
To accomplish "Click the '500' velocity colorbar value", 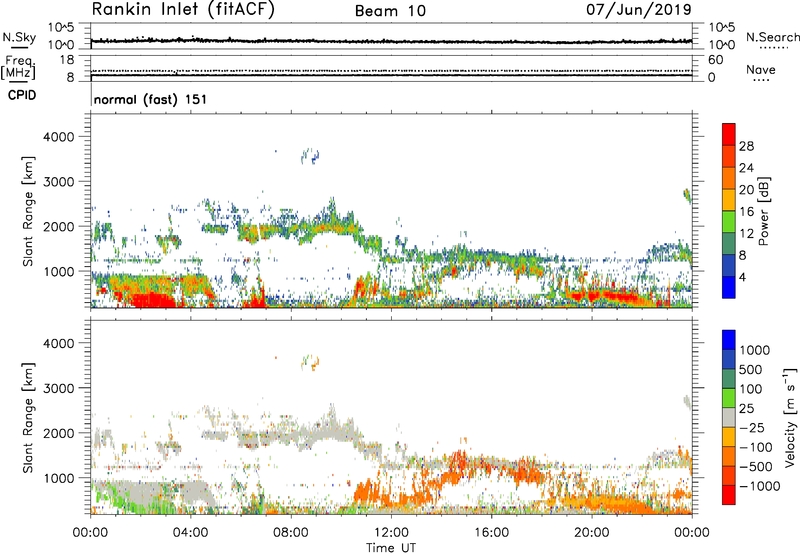I will tap(751, 370).
